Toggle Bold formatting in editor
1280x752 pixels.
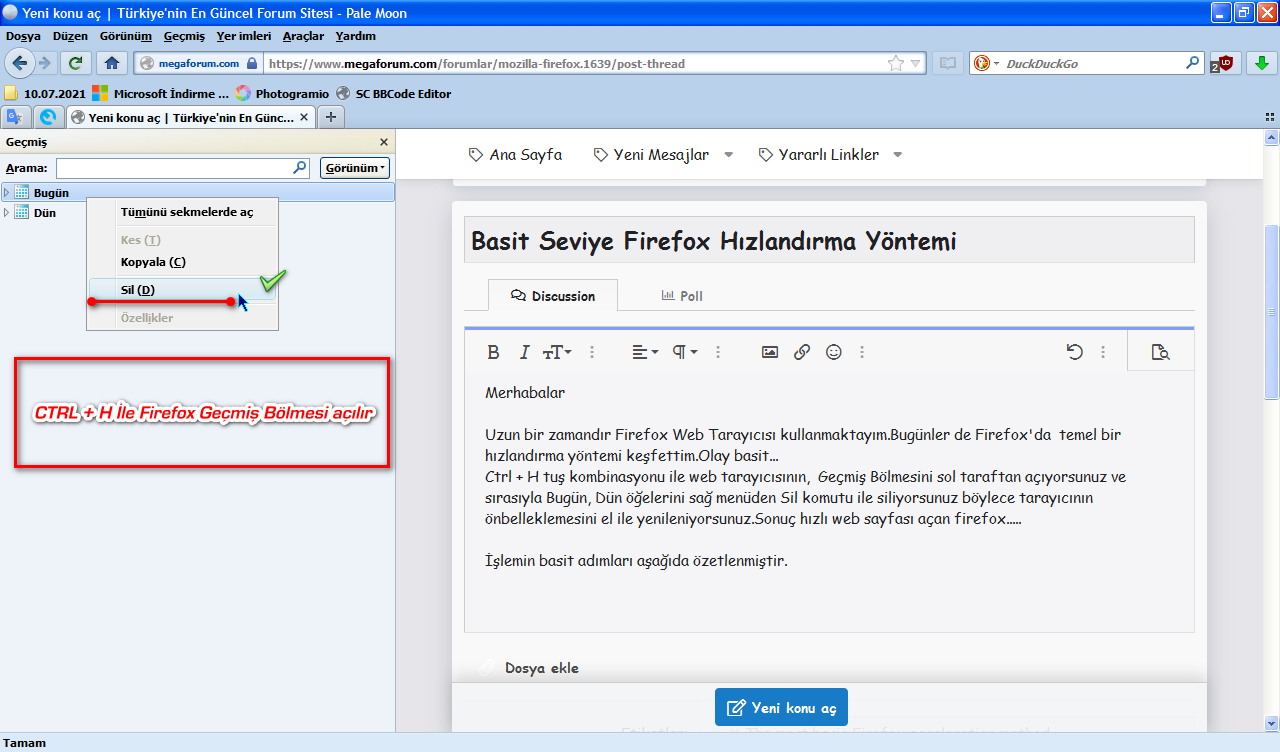[493, 352]
